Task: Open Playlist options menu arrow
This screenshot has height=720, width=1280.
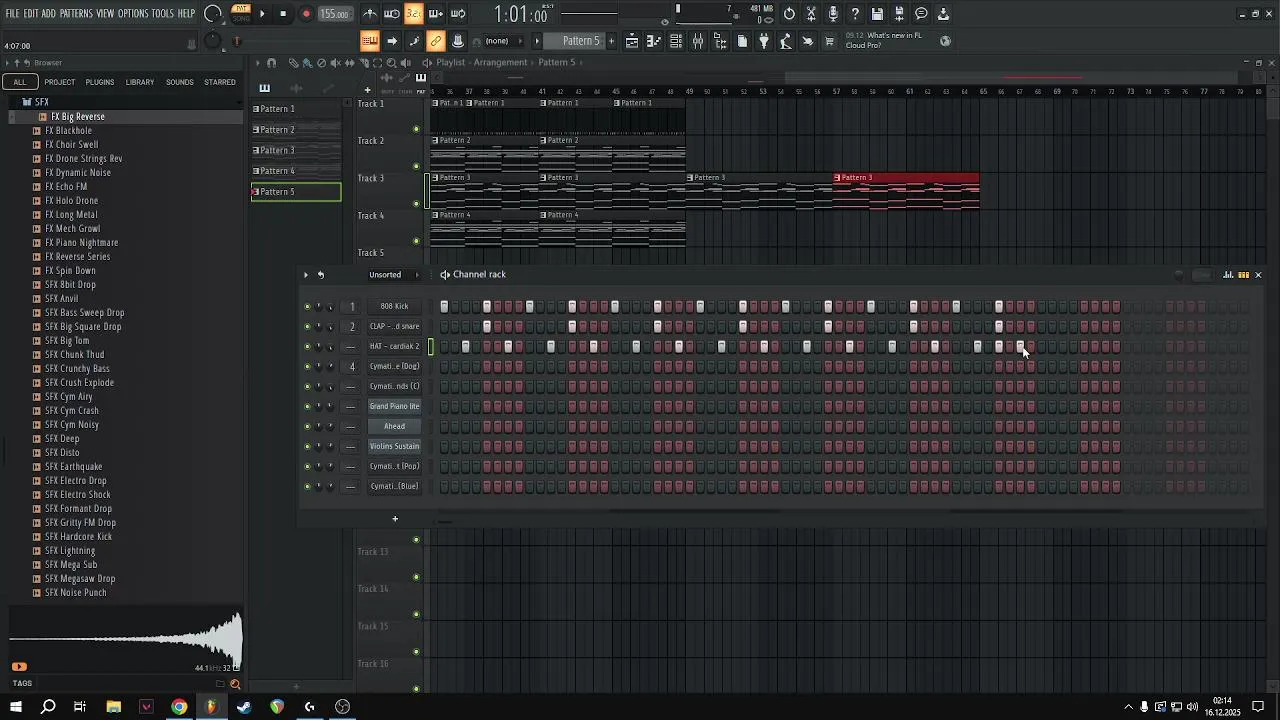Action: pyautogui.click(x=257, y=63)
